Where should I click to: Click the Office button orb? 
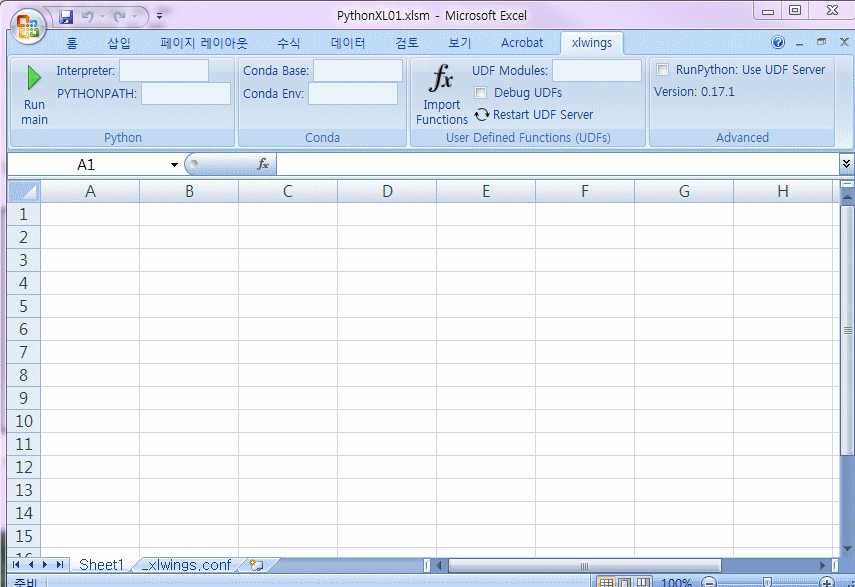(28, 26)
